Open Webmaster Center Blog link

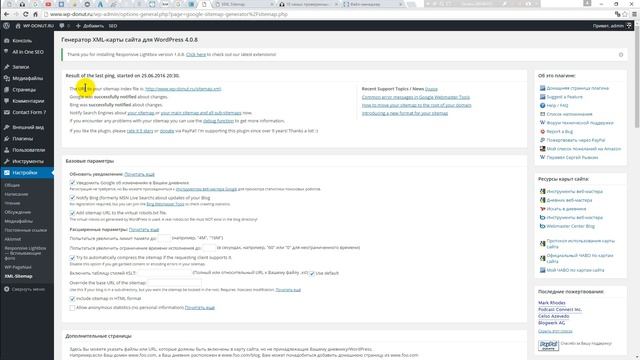pyautogui.click(x=571, y=226)
